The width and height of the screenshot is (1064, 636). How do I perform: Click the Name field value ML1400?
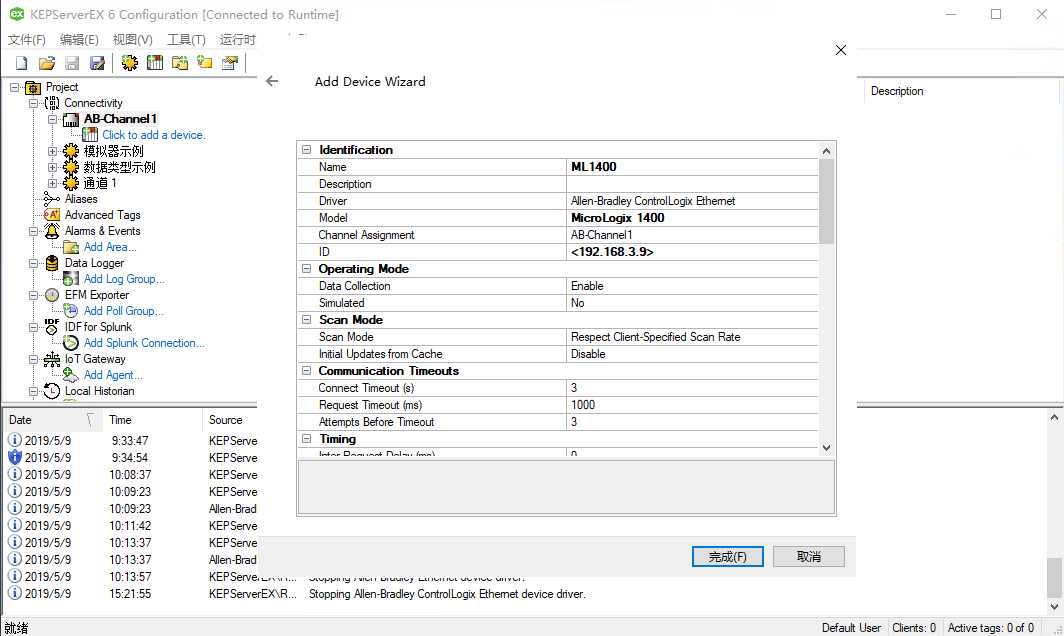[692, 167]
